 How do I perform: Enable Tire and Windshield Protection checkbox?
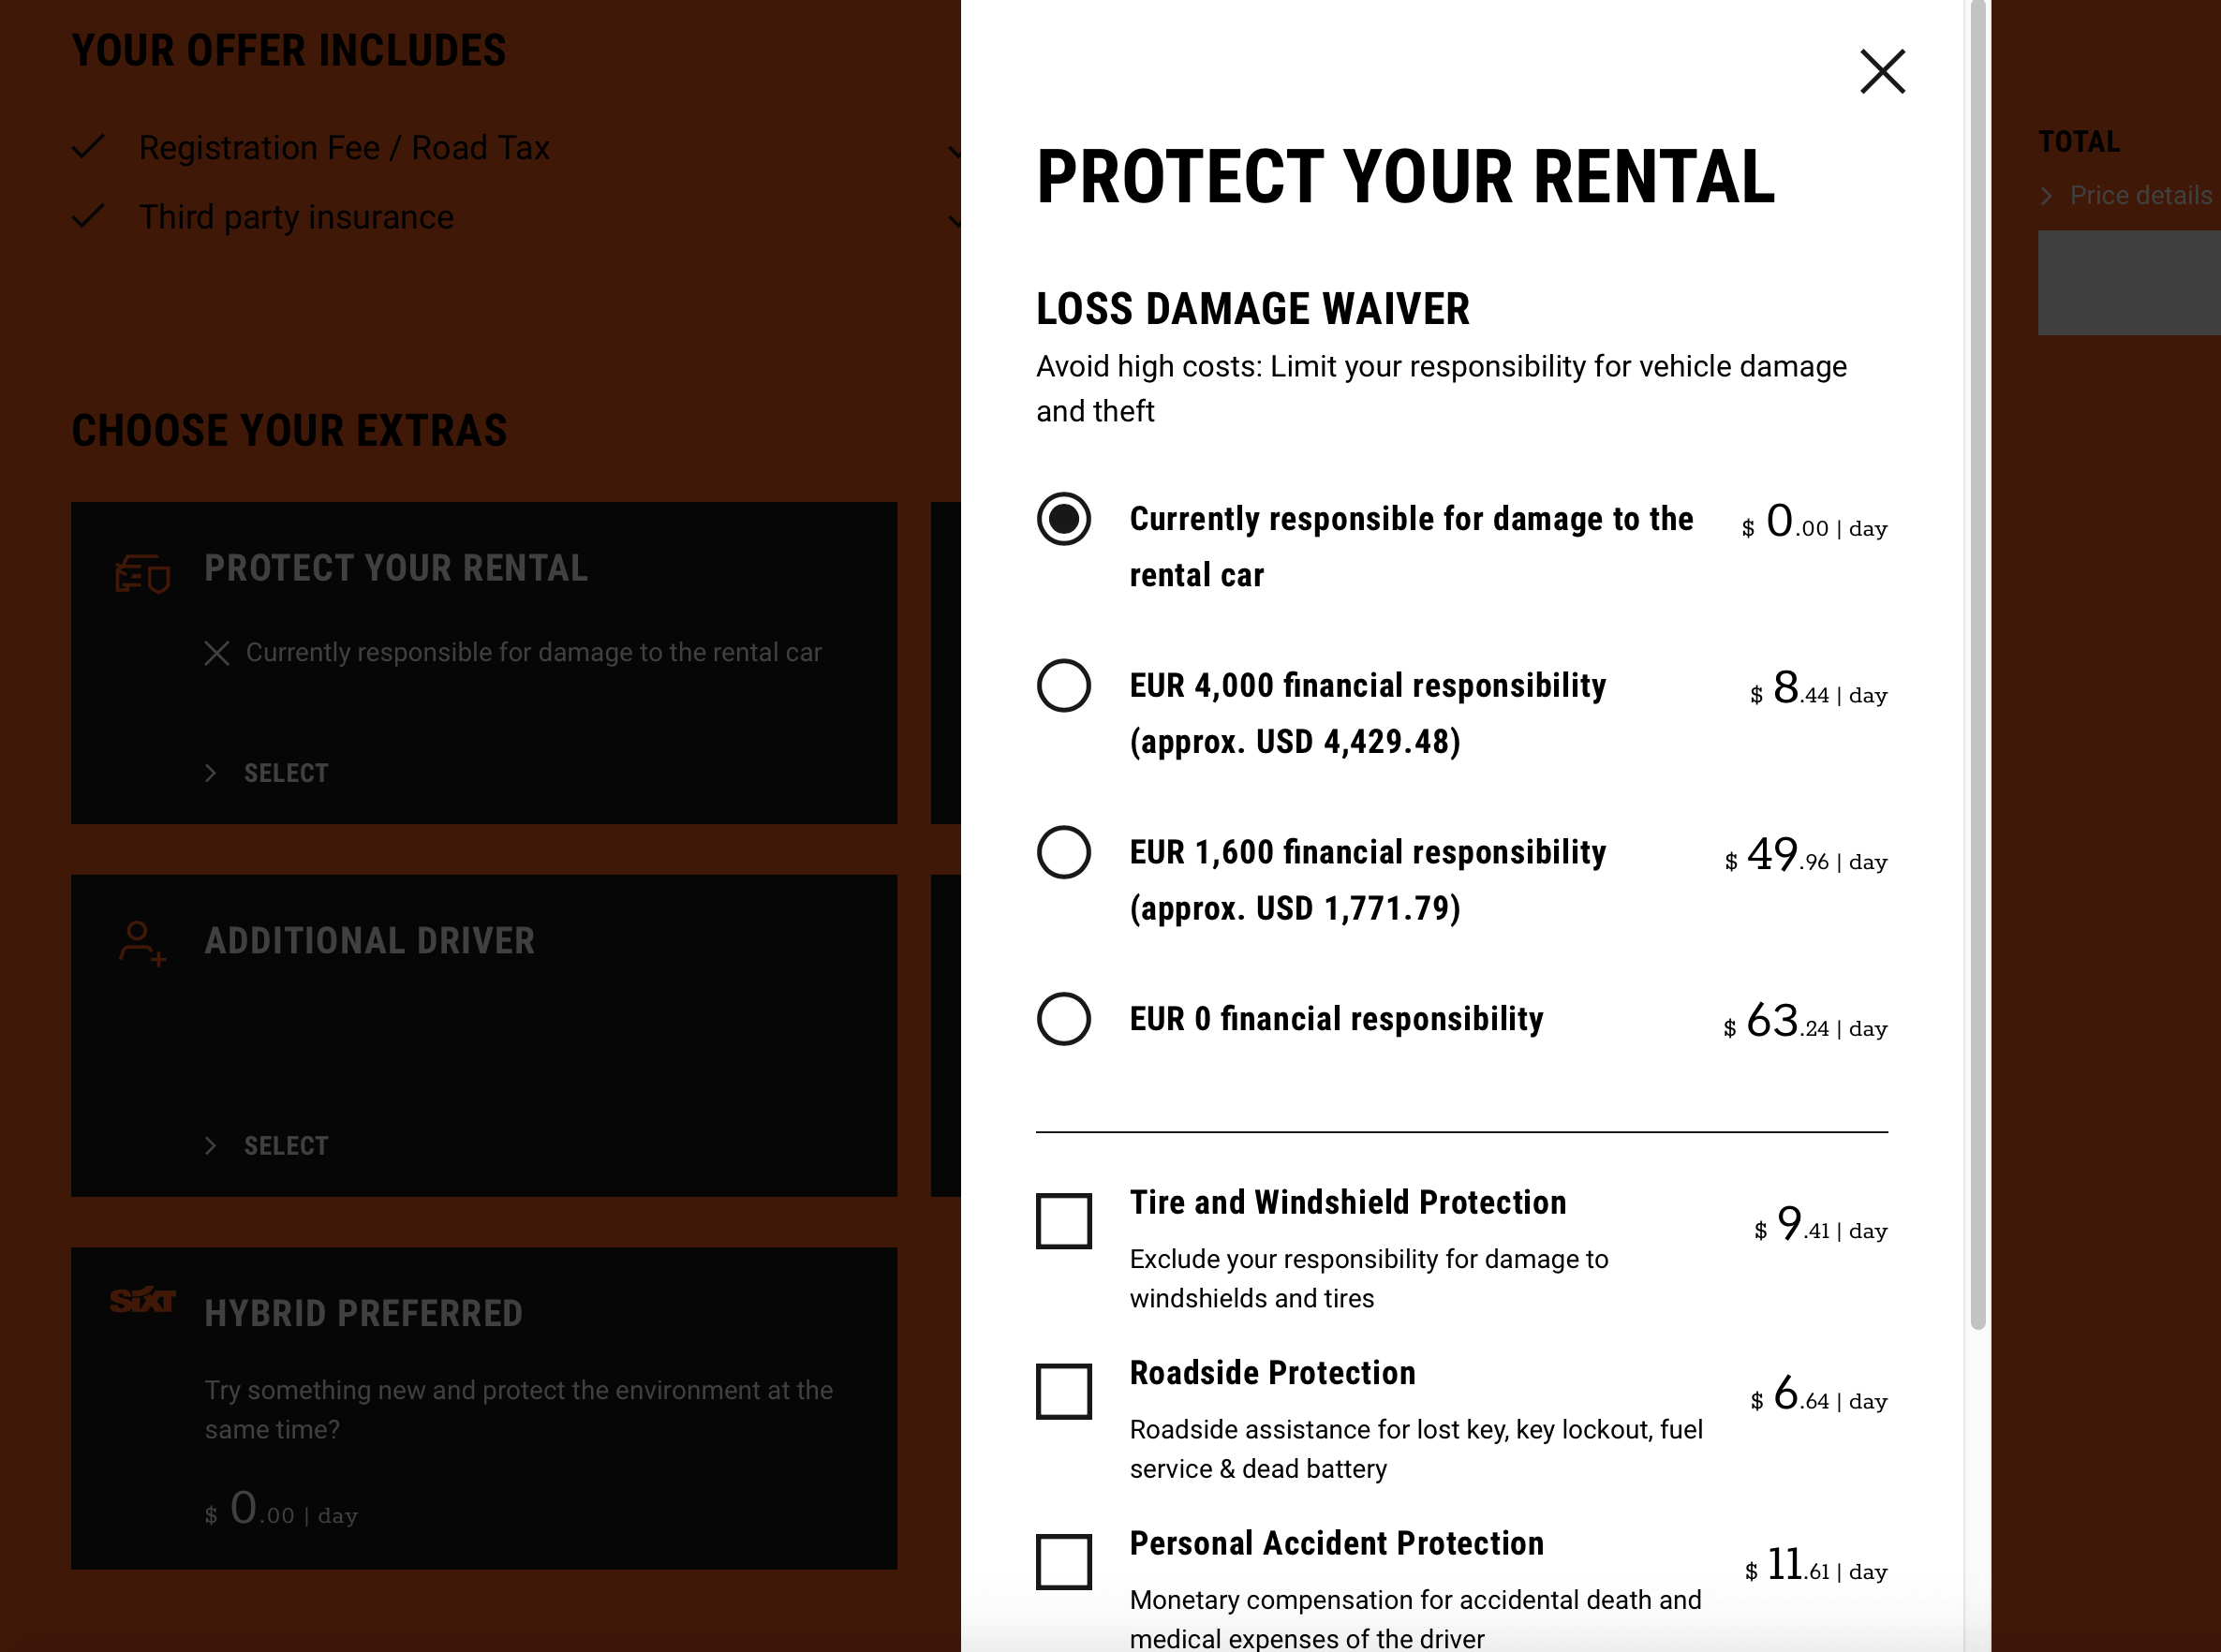1063,1221
